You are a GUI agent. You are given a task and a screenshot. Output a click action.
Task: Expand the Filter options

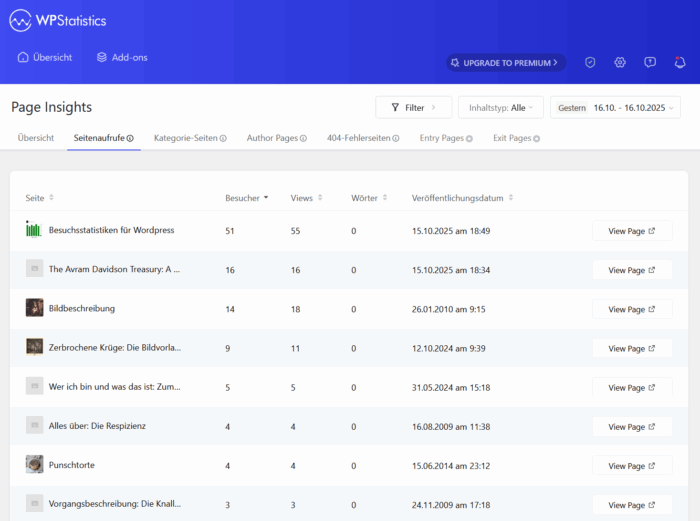413,107
